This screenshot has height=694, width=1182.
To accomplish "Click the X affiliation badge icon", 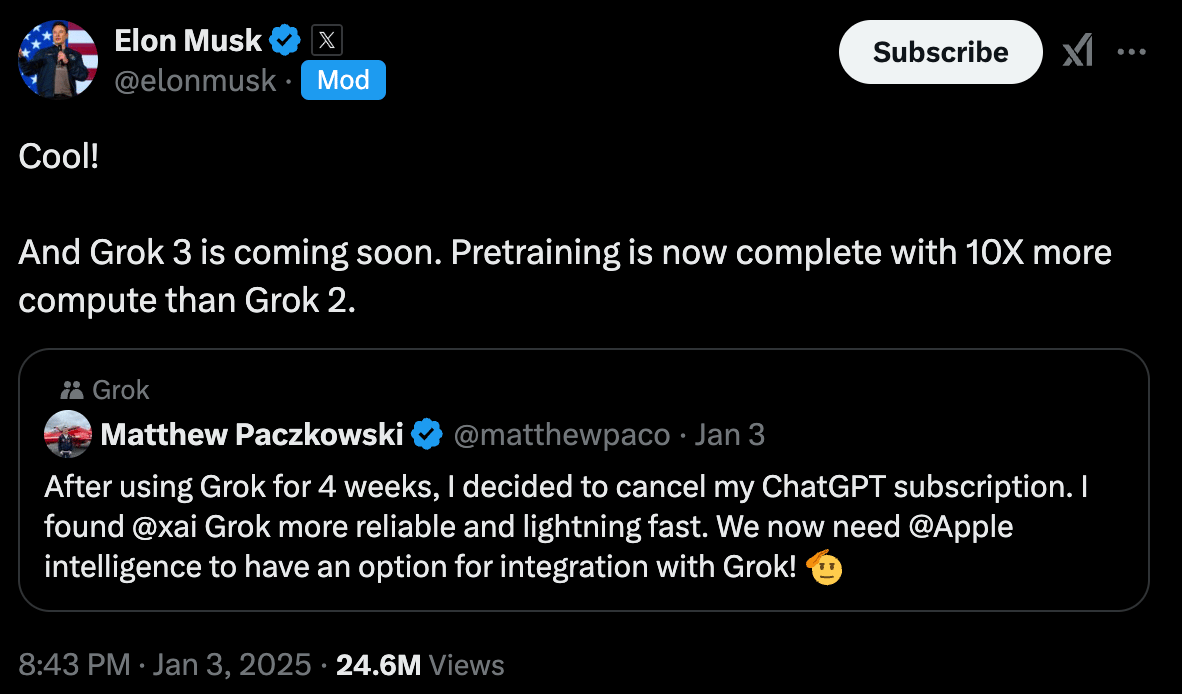I will click(x=327, y=41).
